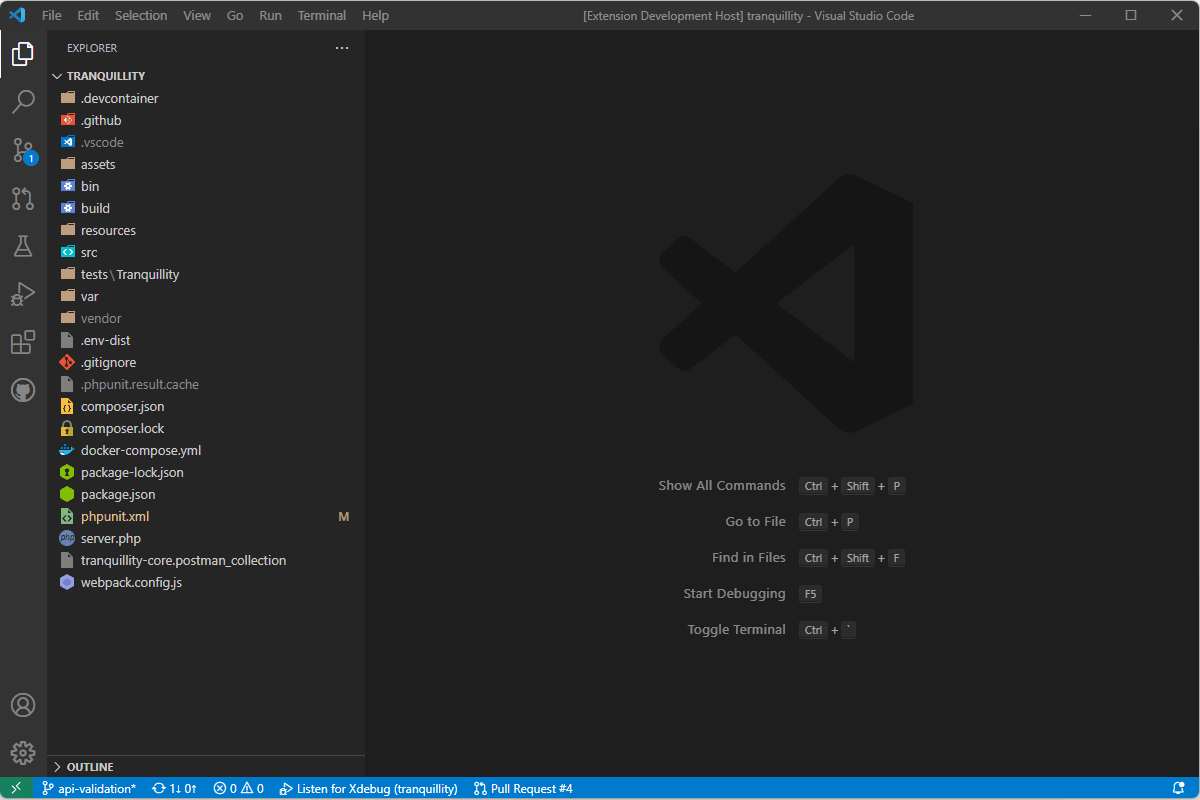
Task: Open the composer.json file
Action: (x=206, y=406)
